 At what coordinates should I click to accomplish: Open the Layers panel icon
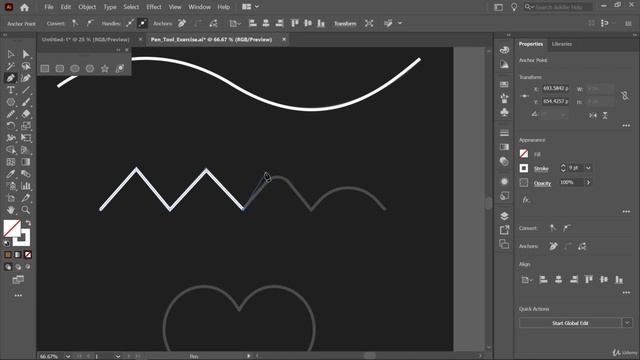[504, 216]
